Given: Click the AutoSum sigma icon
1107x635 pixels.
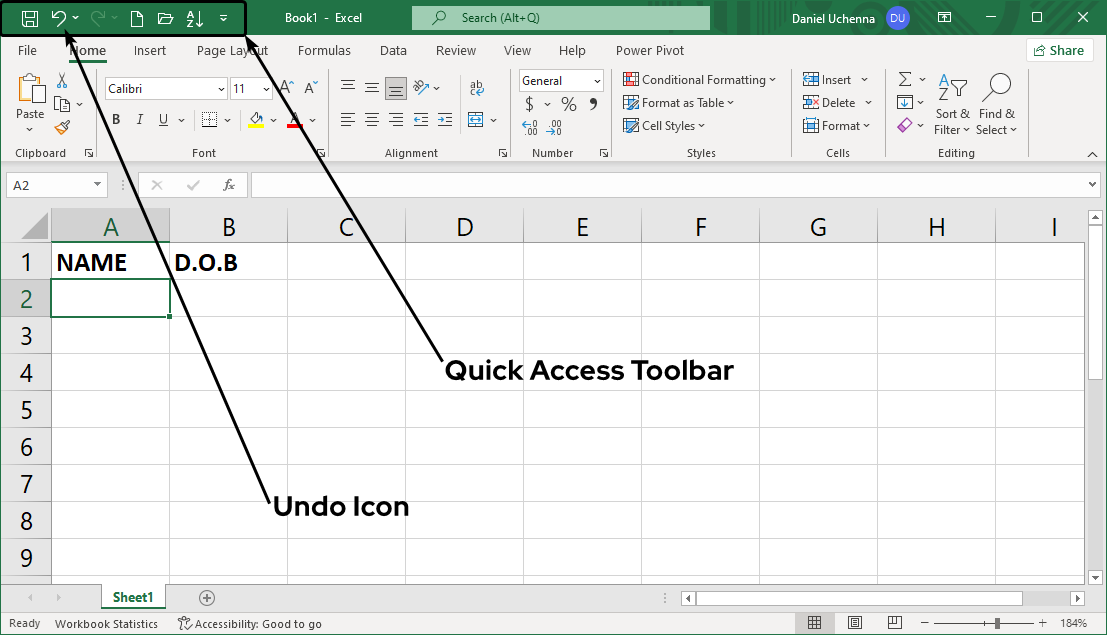Looking at the screenshot, I should click(904, 80).
